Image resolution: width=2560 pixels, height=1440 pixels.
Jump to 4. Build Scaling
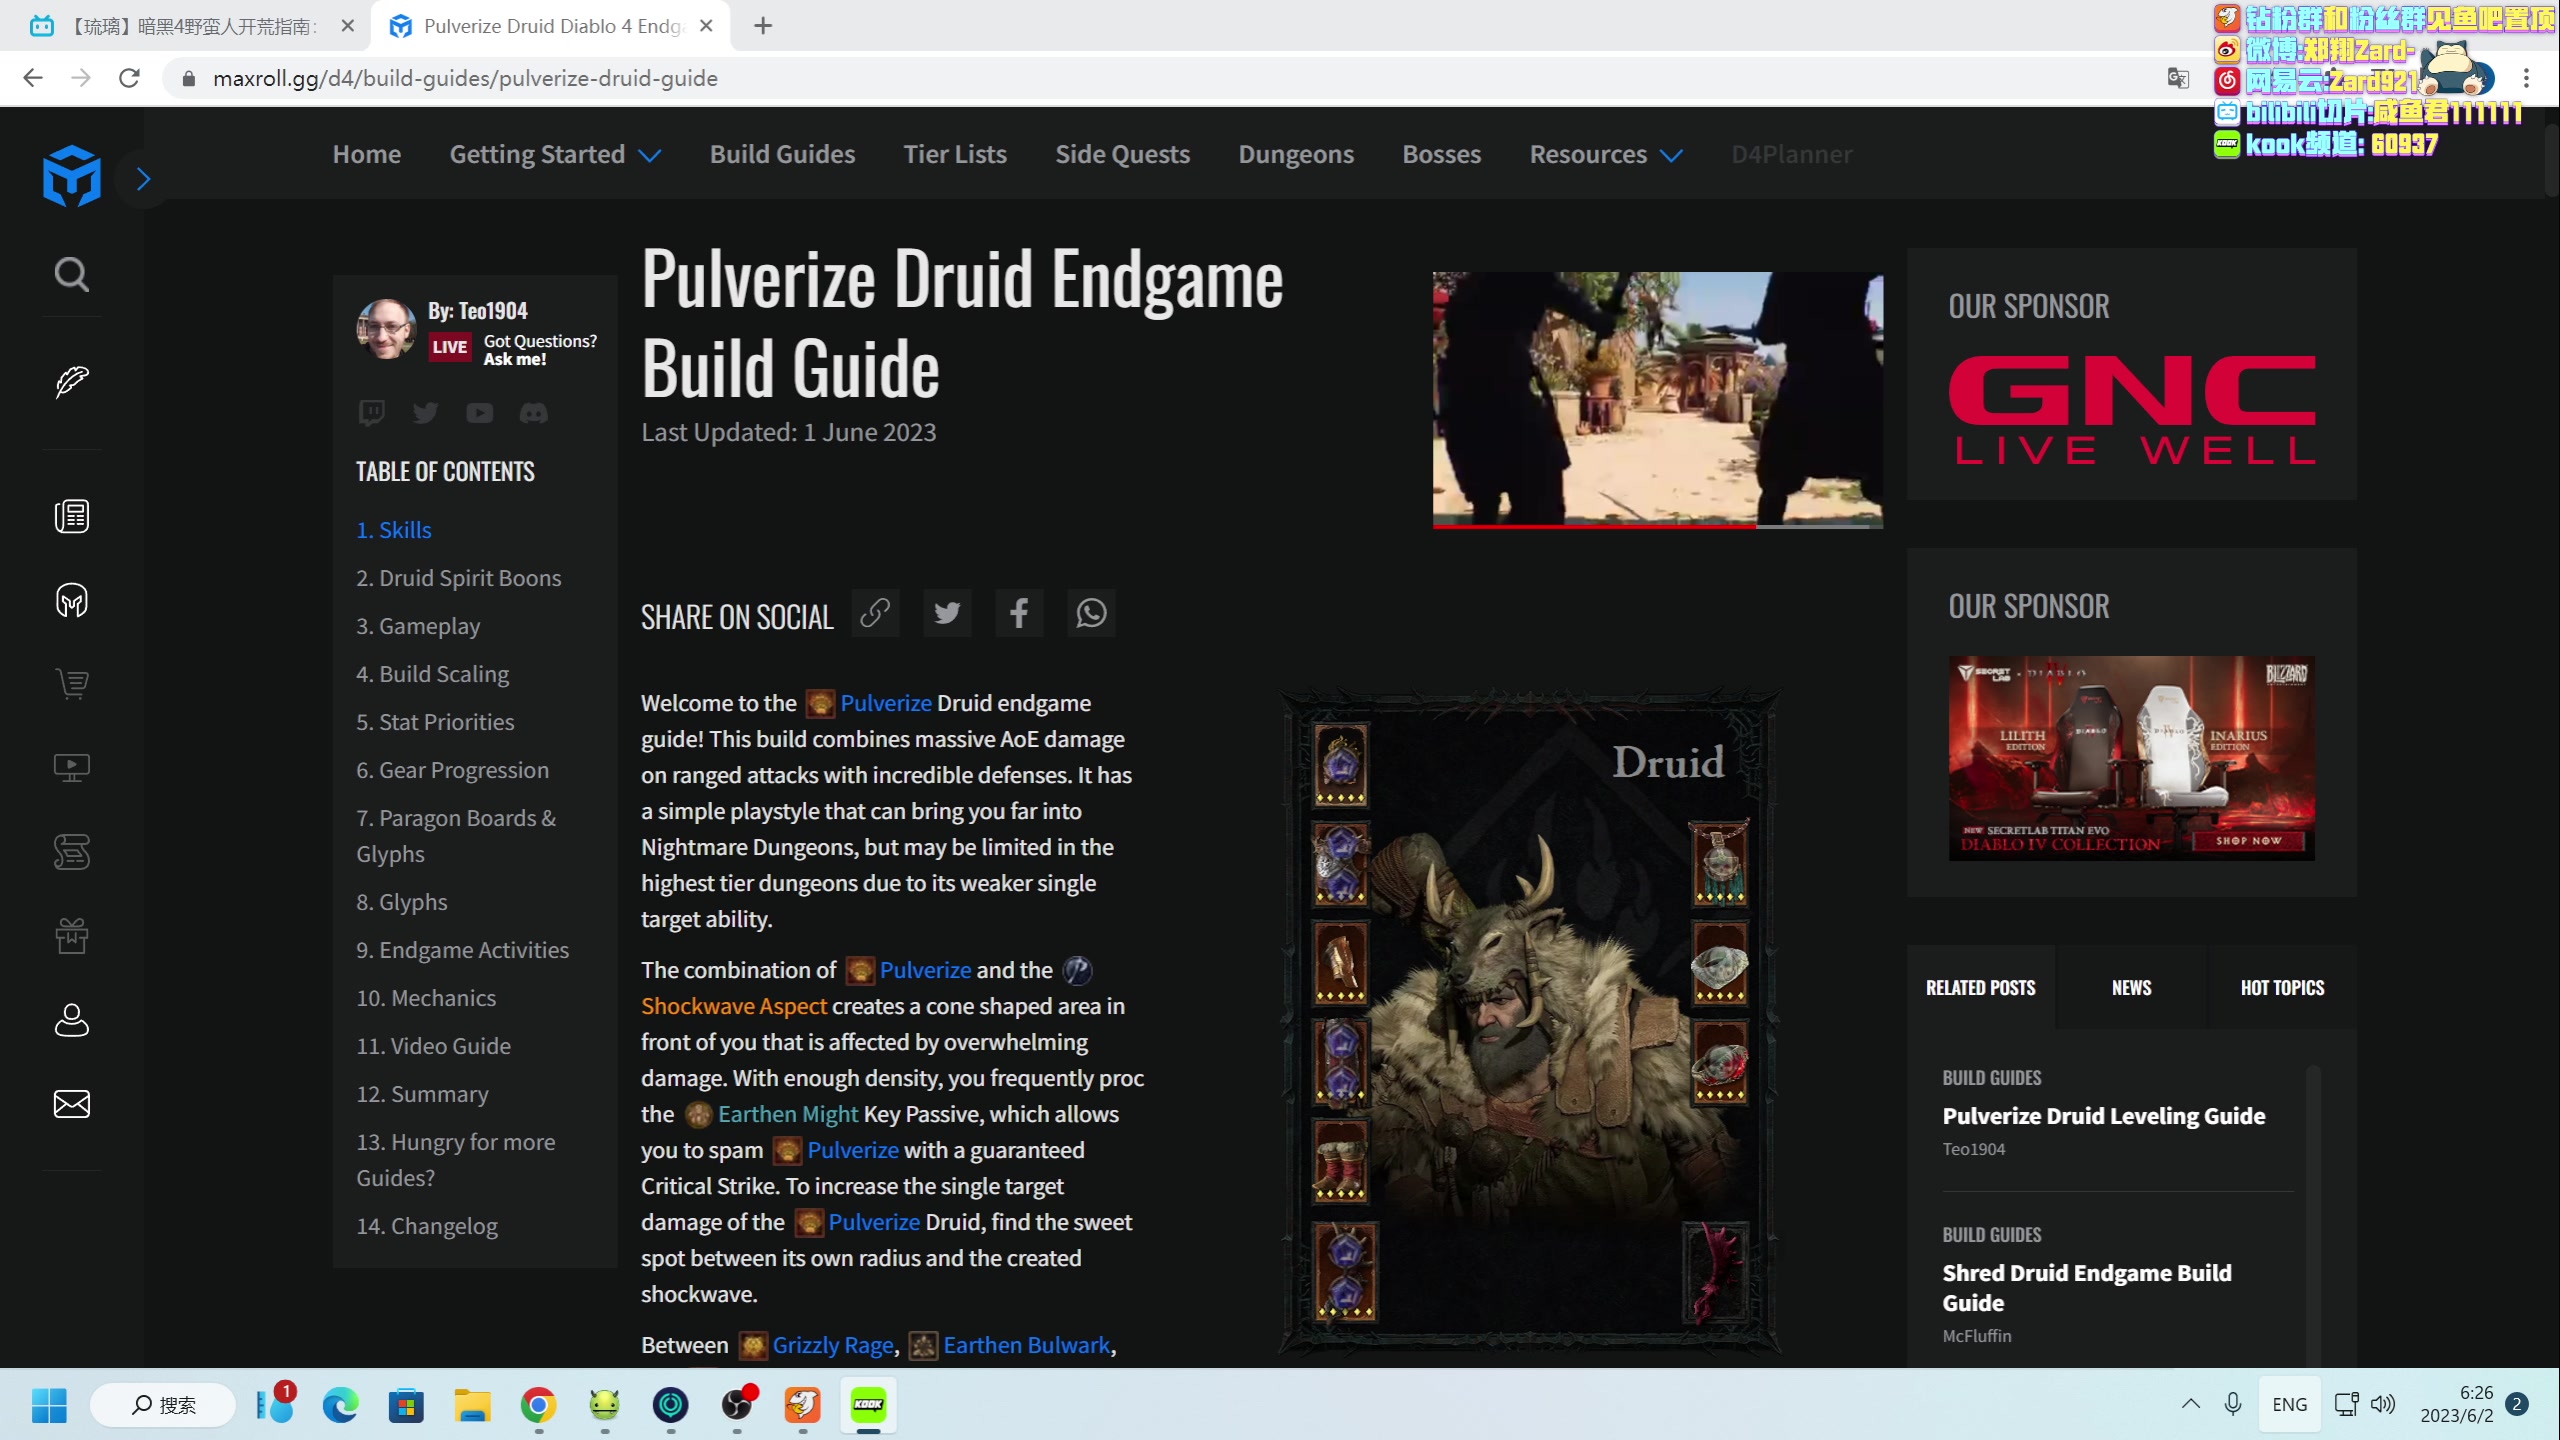433,674
